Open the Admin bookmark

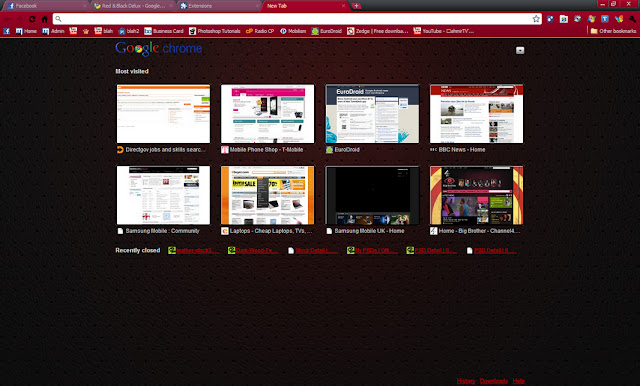coord(53,31)
